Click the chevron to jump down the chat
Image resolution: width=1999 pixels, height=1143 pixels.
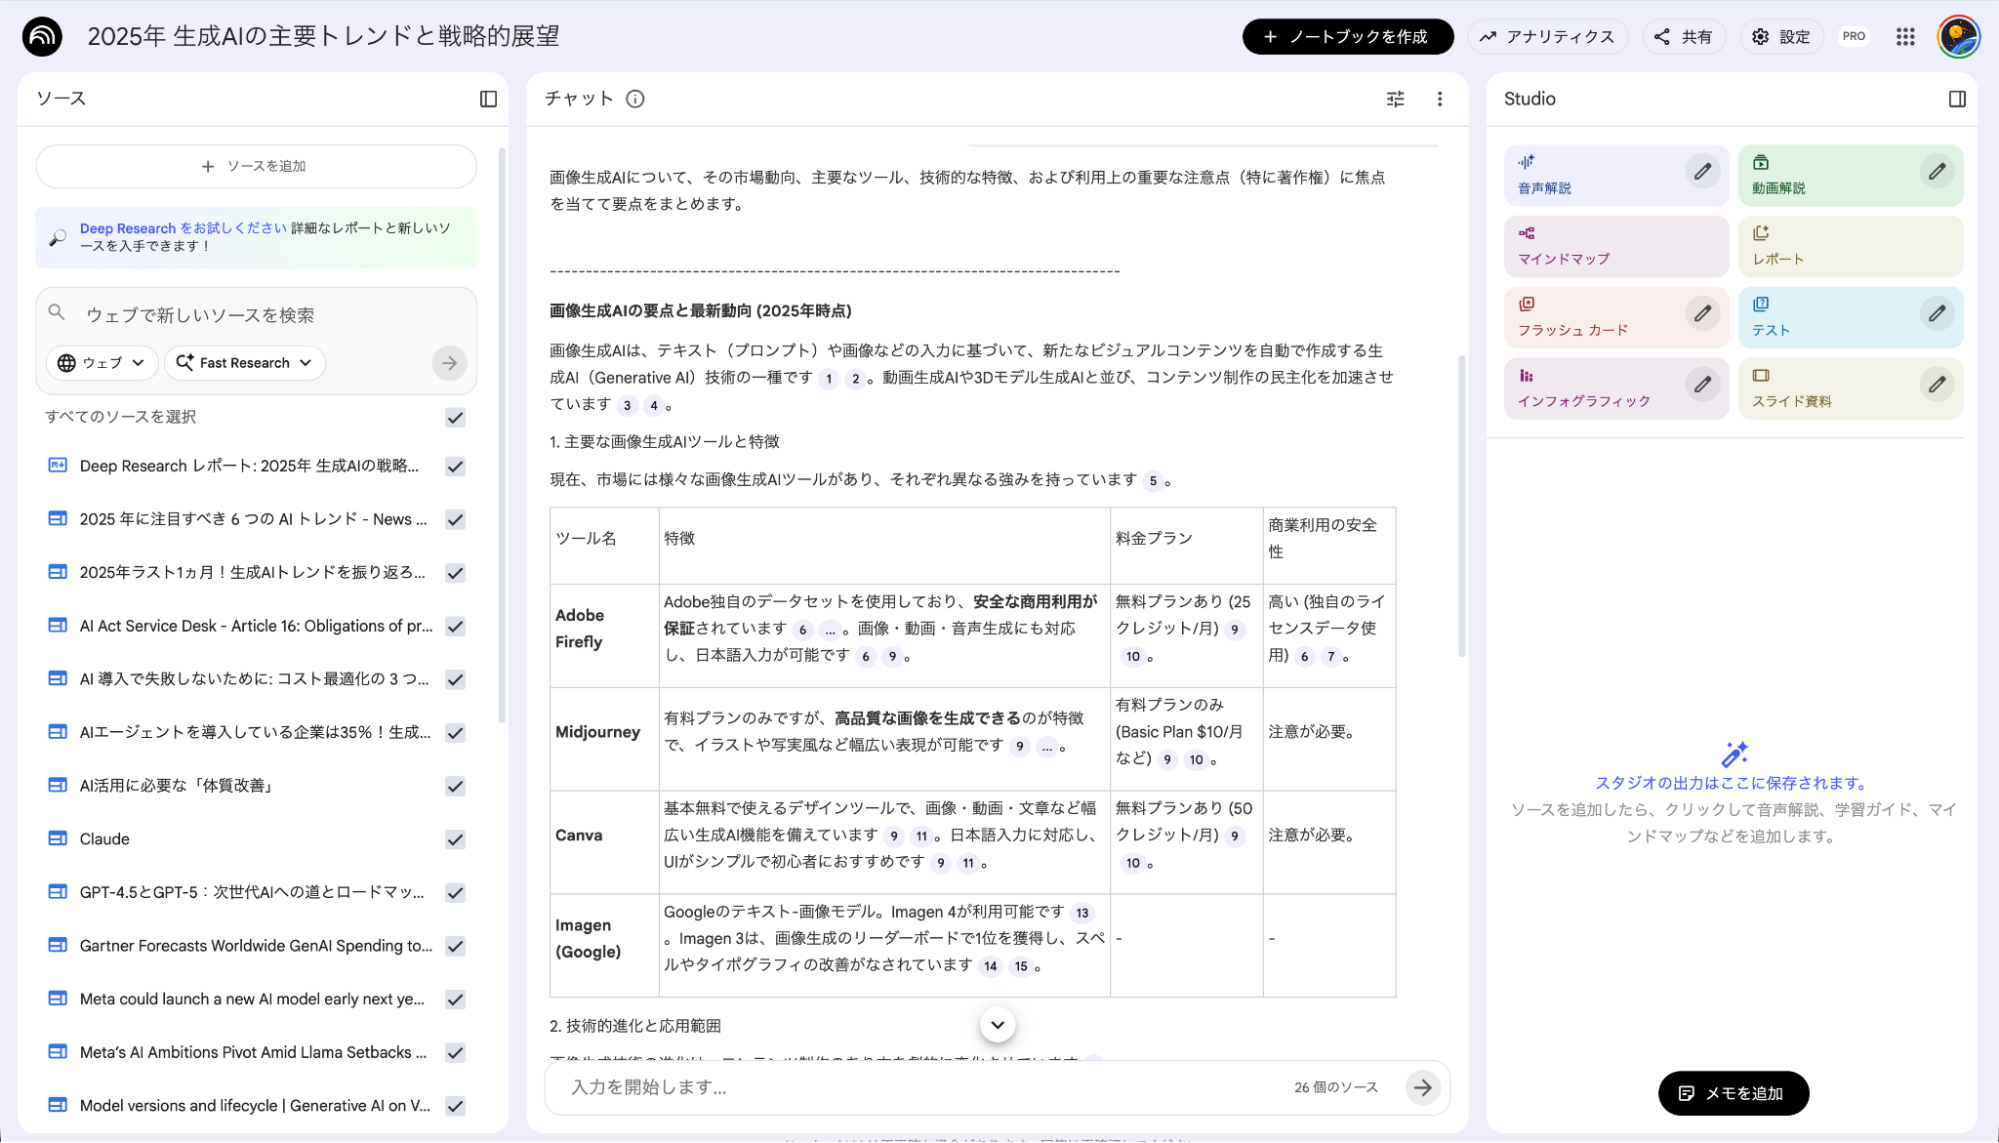coord(997,1025)
